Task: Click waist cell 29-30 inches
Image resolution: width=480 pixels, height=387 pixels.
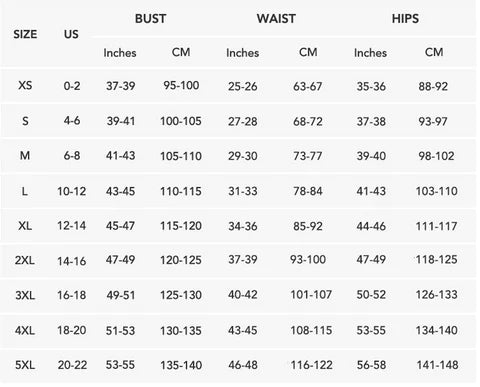Action: click(243, 156)
